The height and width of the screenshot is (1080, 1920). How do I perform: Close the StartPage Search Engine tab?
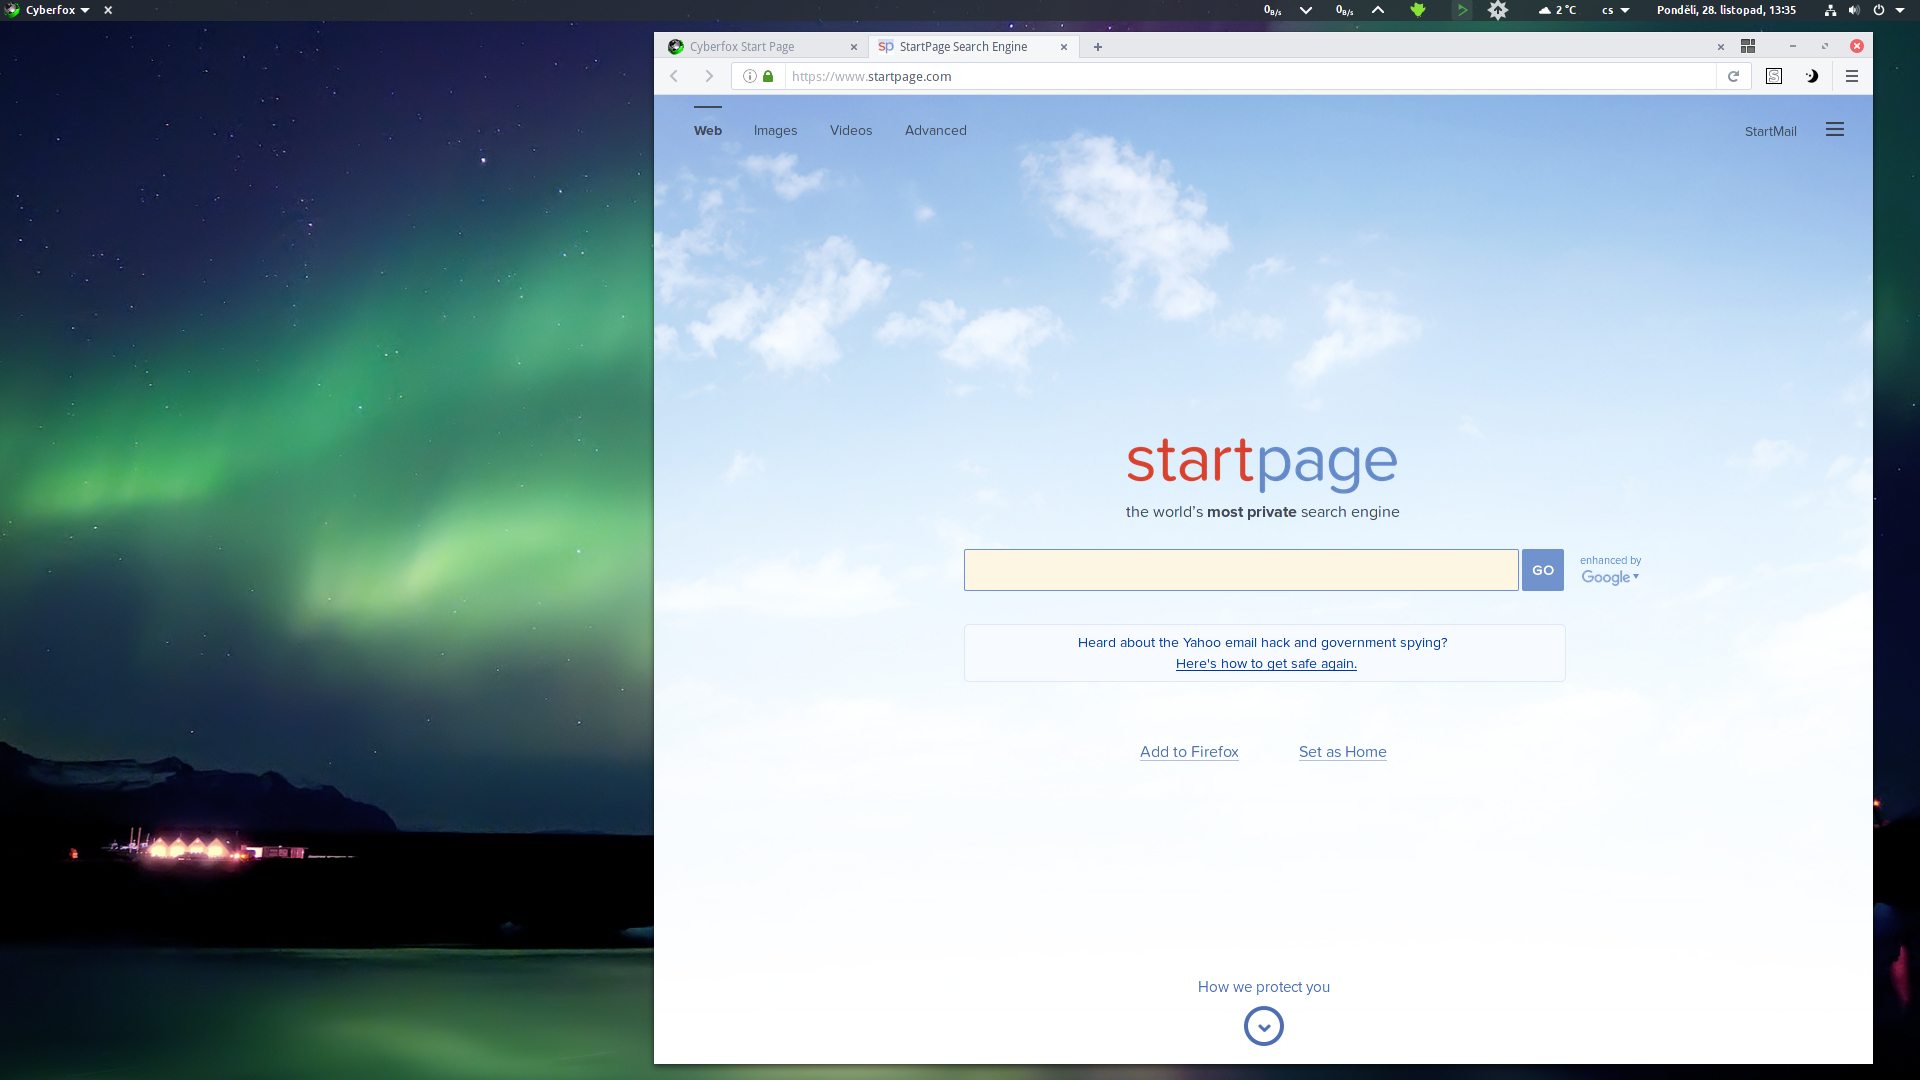[1064, 47]
